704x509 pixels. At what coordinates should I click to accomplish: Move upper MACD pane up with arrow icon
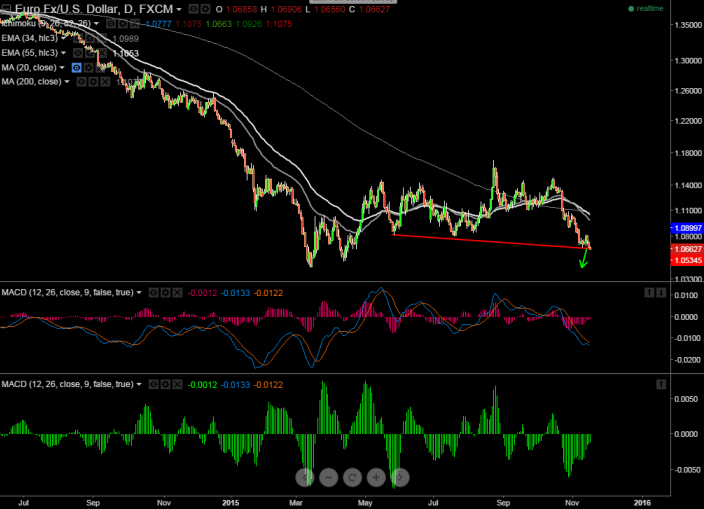pyautogui.click(x=649, y=293)
